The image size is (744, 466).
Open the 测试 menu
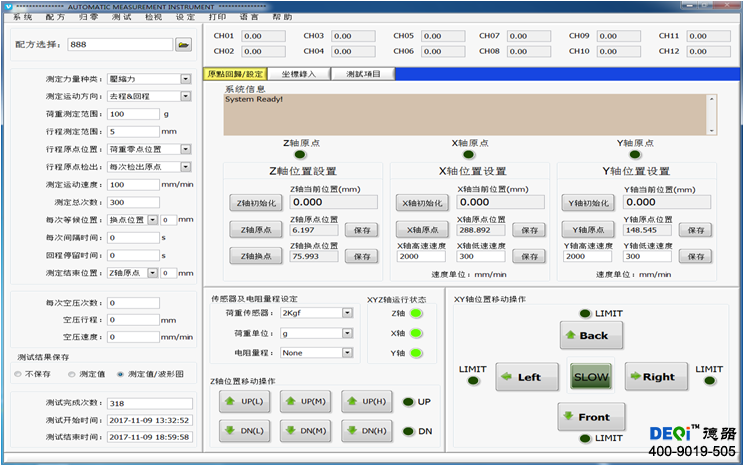point(121,17)
